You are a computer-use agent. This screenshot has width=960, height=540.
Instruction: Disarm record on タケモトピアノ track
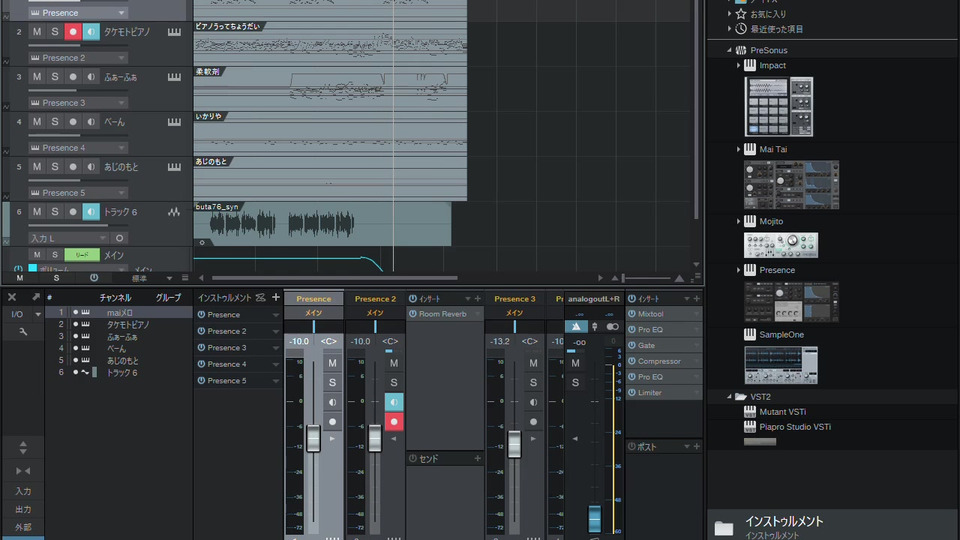73,32
